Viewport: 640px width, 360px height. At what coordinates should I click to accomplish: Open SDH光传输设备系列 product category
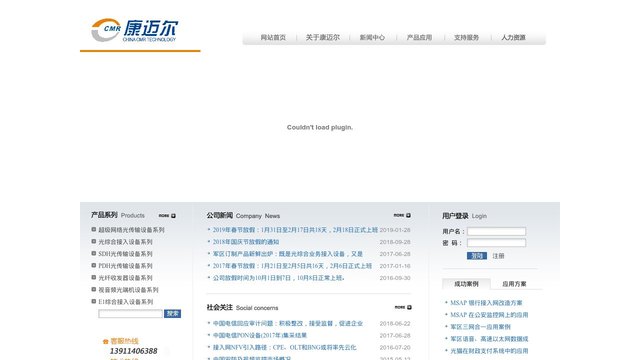pyautogui.click(x=125, y=253)
